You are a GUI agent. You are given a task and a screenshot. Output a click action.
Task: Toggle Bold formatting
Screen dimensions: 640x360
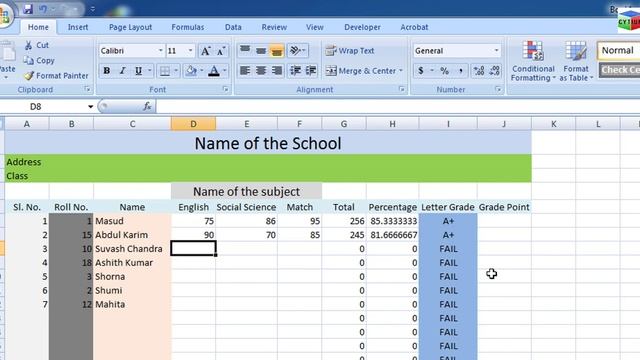[x=107, y=71]
